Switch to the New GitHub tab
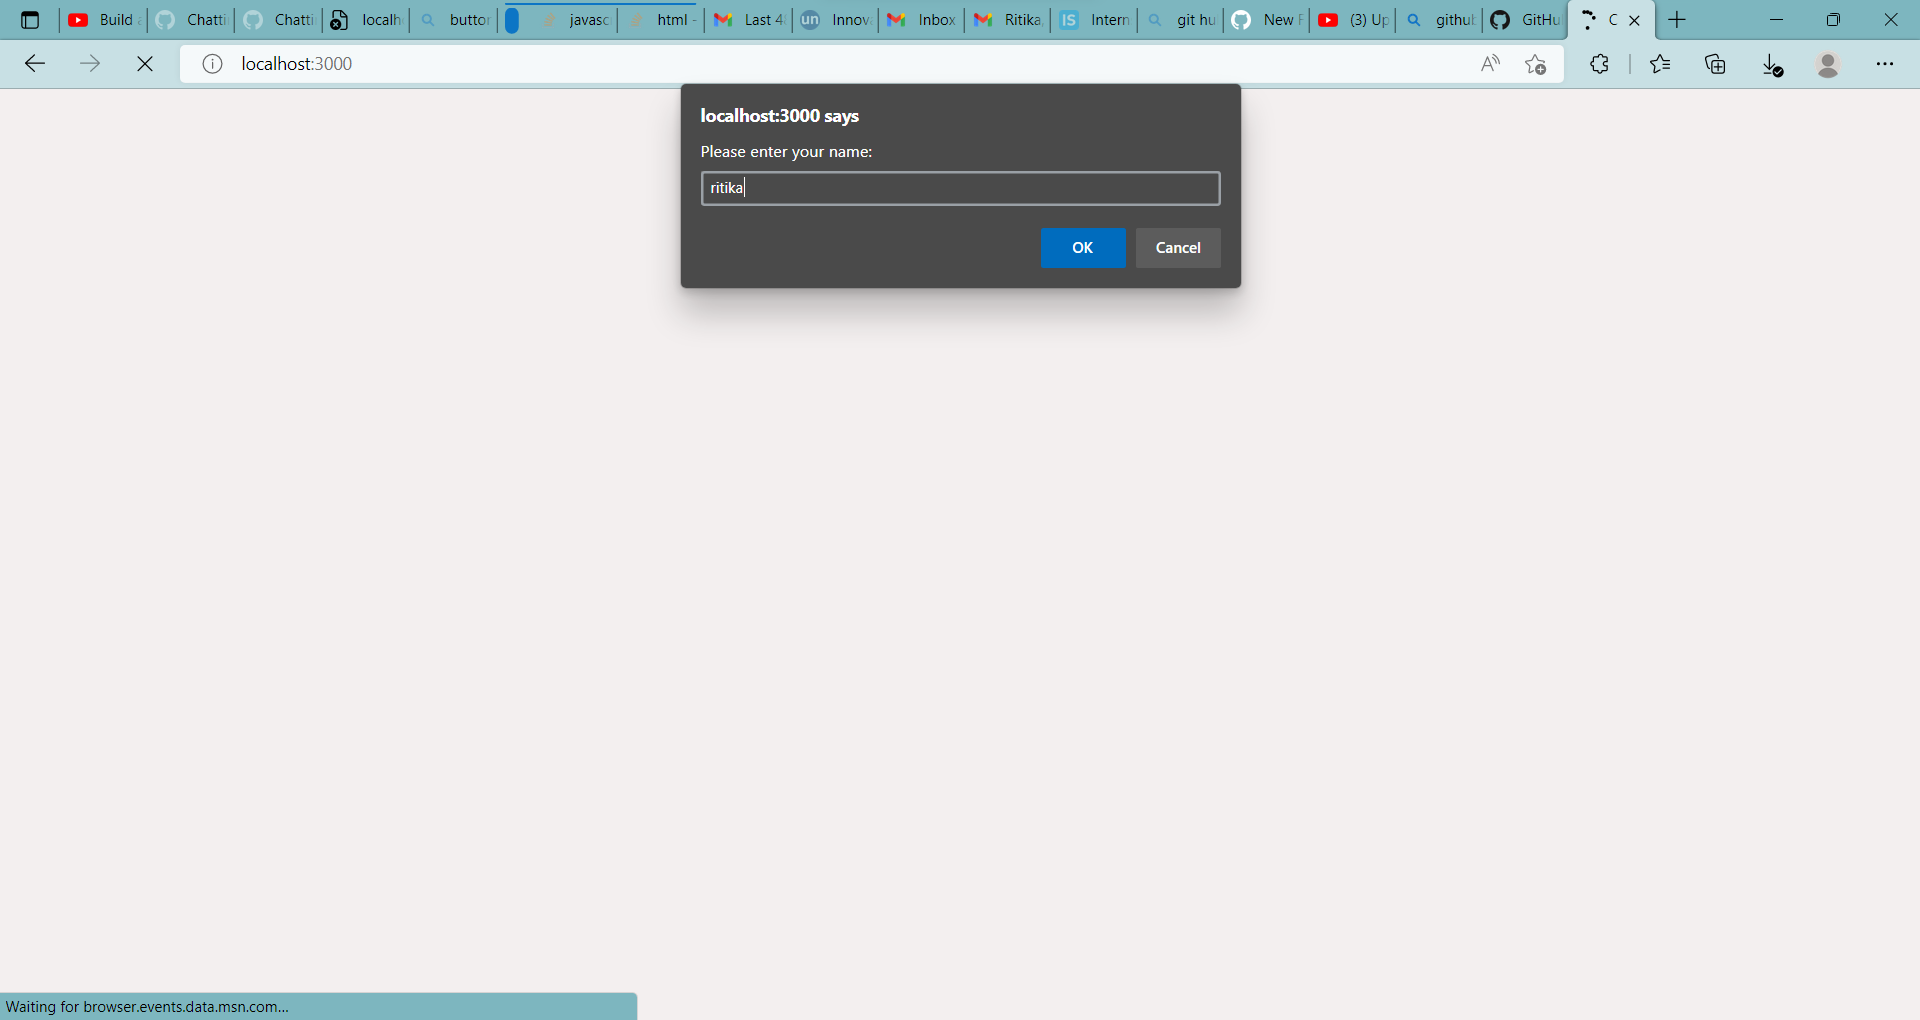The height and width of the screenshot is (1020, 1920). click(1267, 20)
